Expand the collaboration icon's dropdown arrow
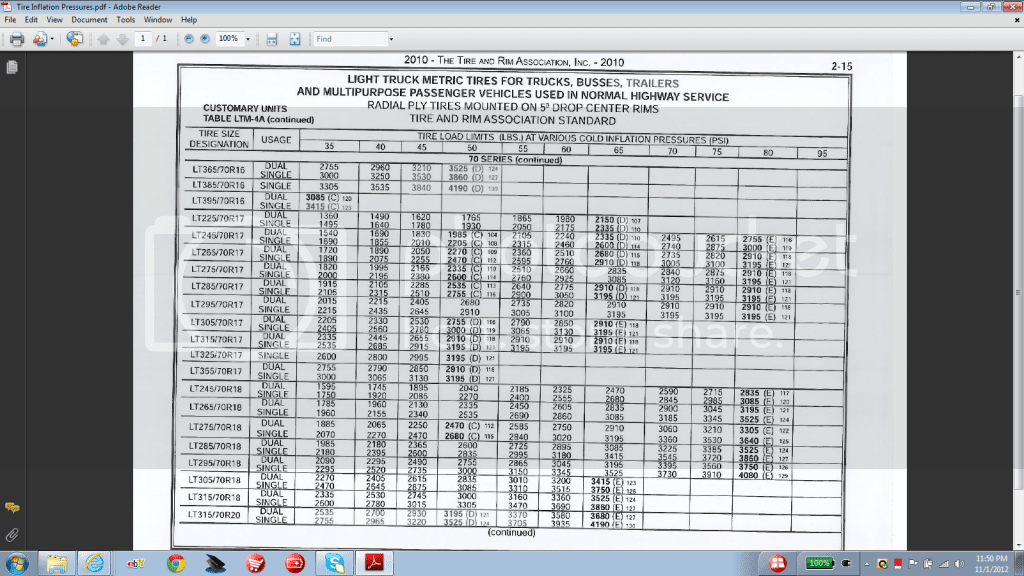Image resolution: width=1024 pixels, height=576 pixels. click(x=52, y=39)
